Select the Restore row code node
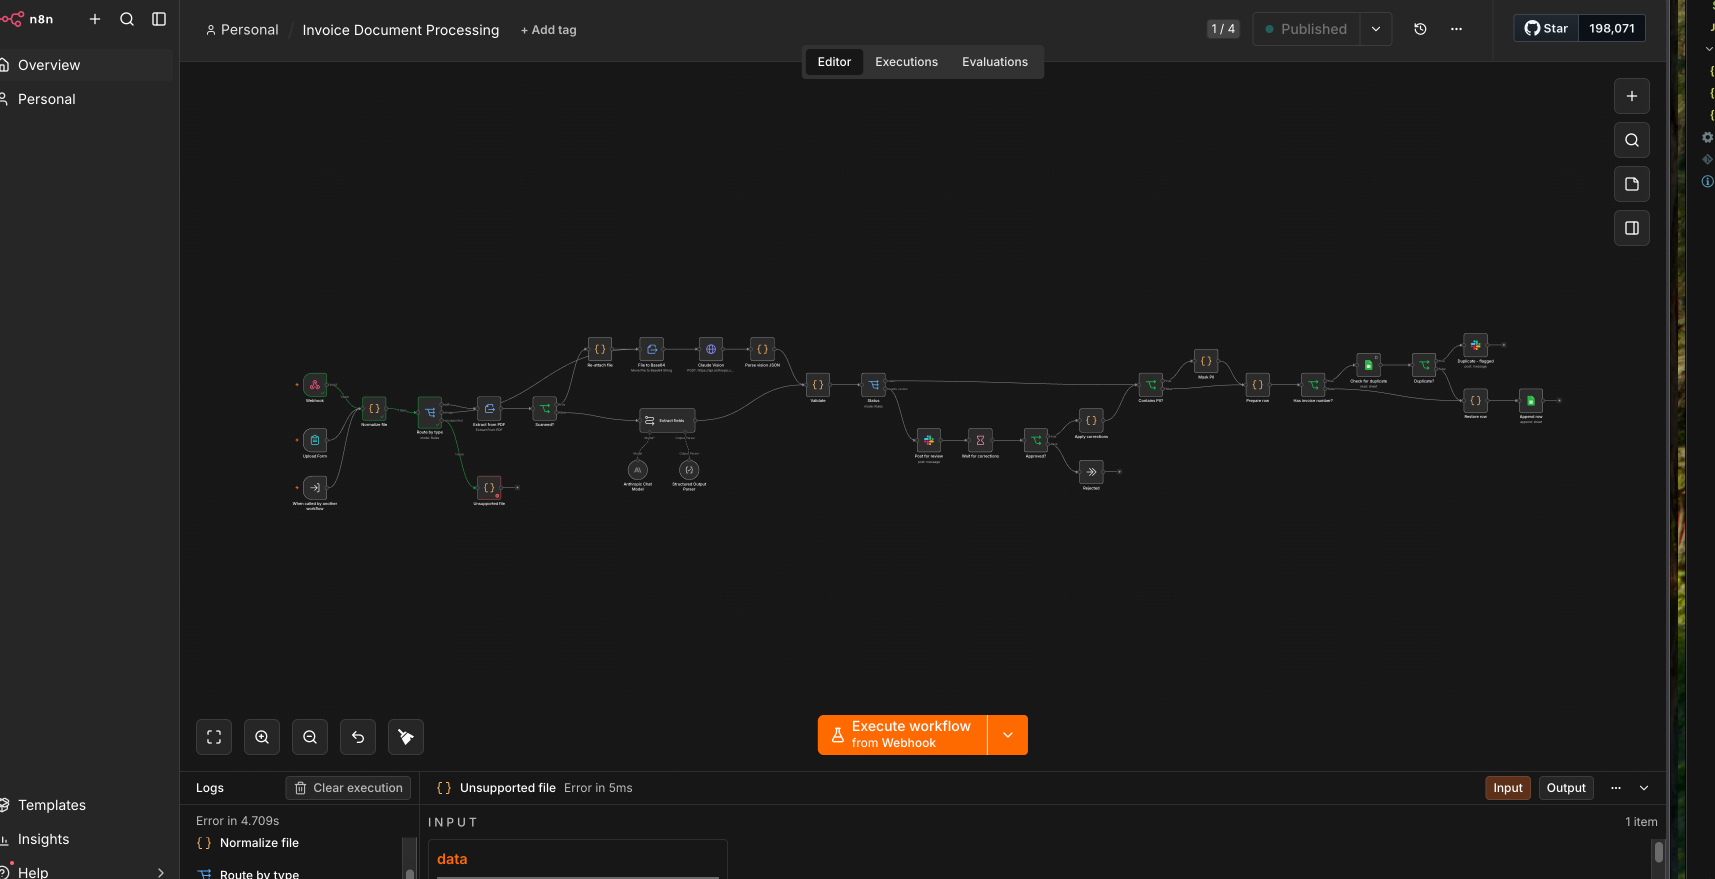This screenshot has width=1715, height=879. [1475, 400]
